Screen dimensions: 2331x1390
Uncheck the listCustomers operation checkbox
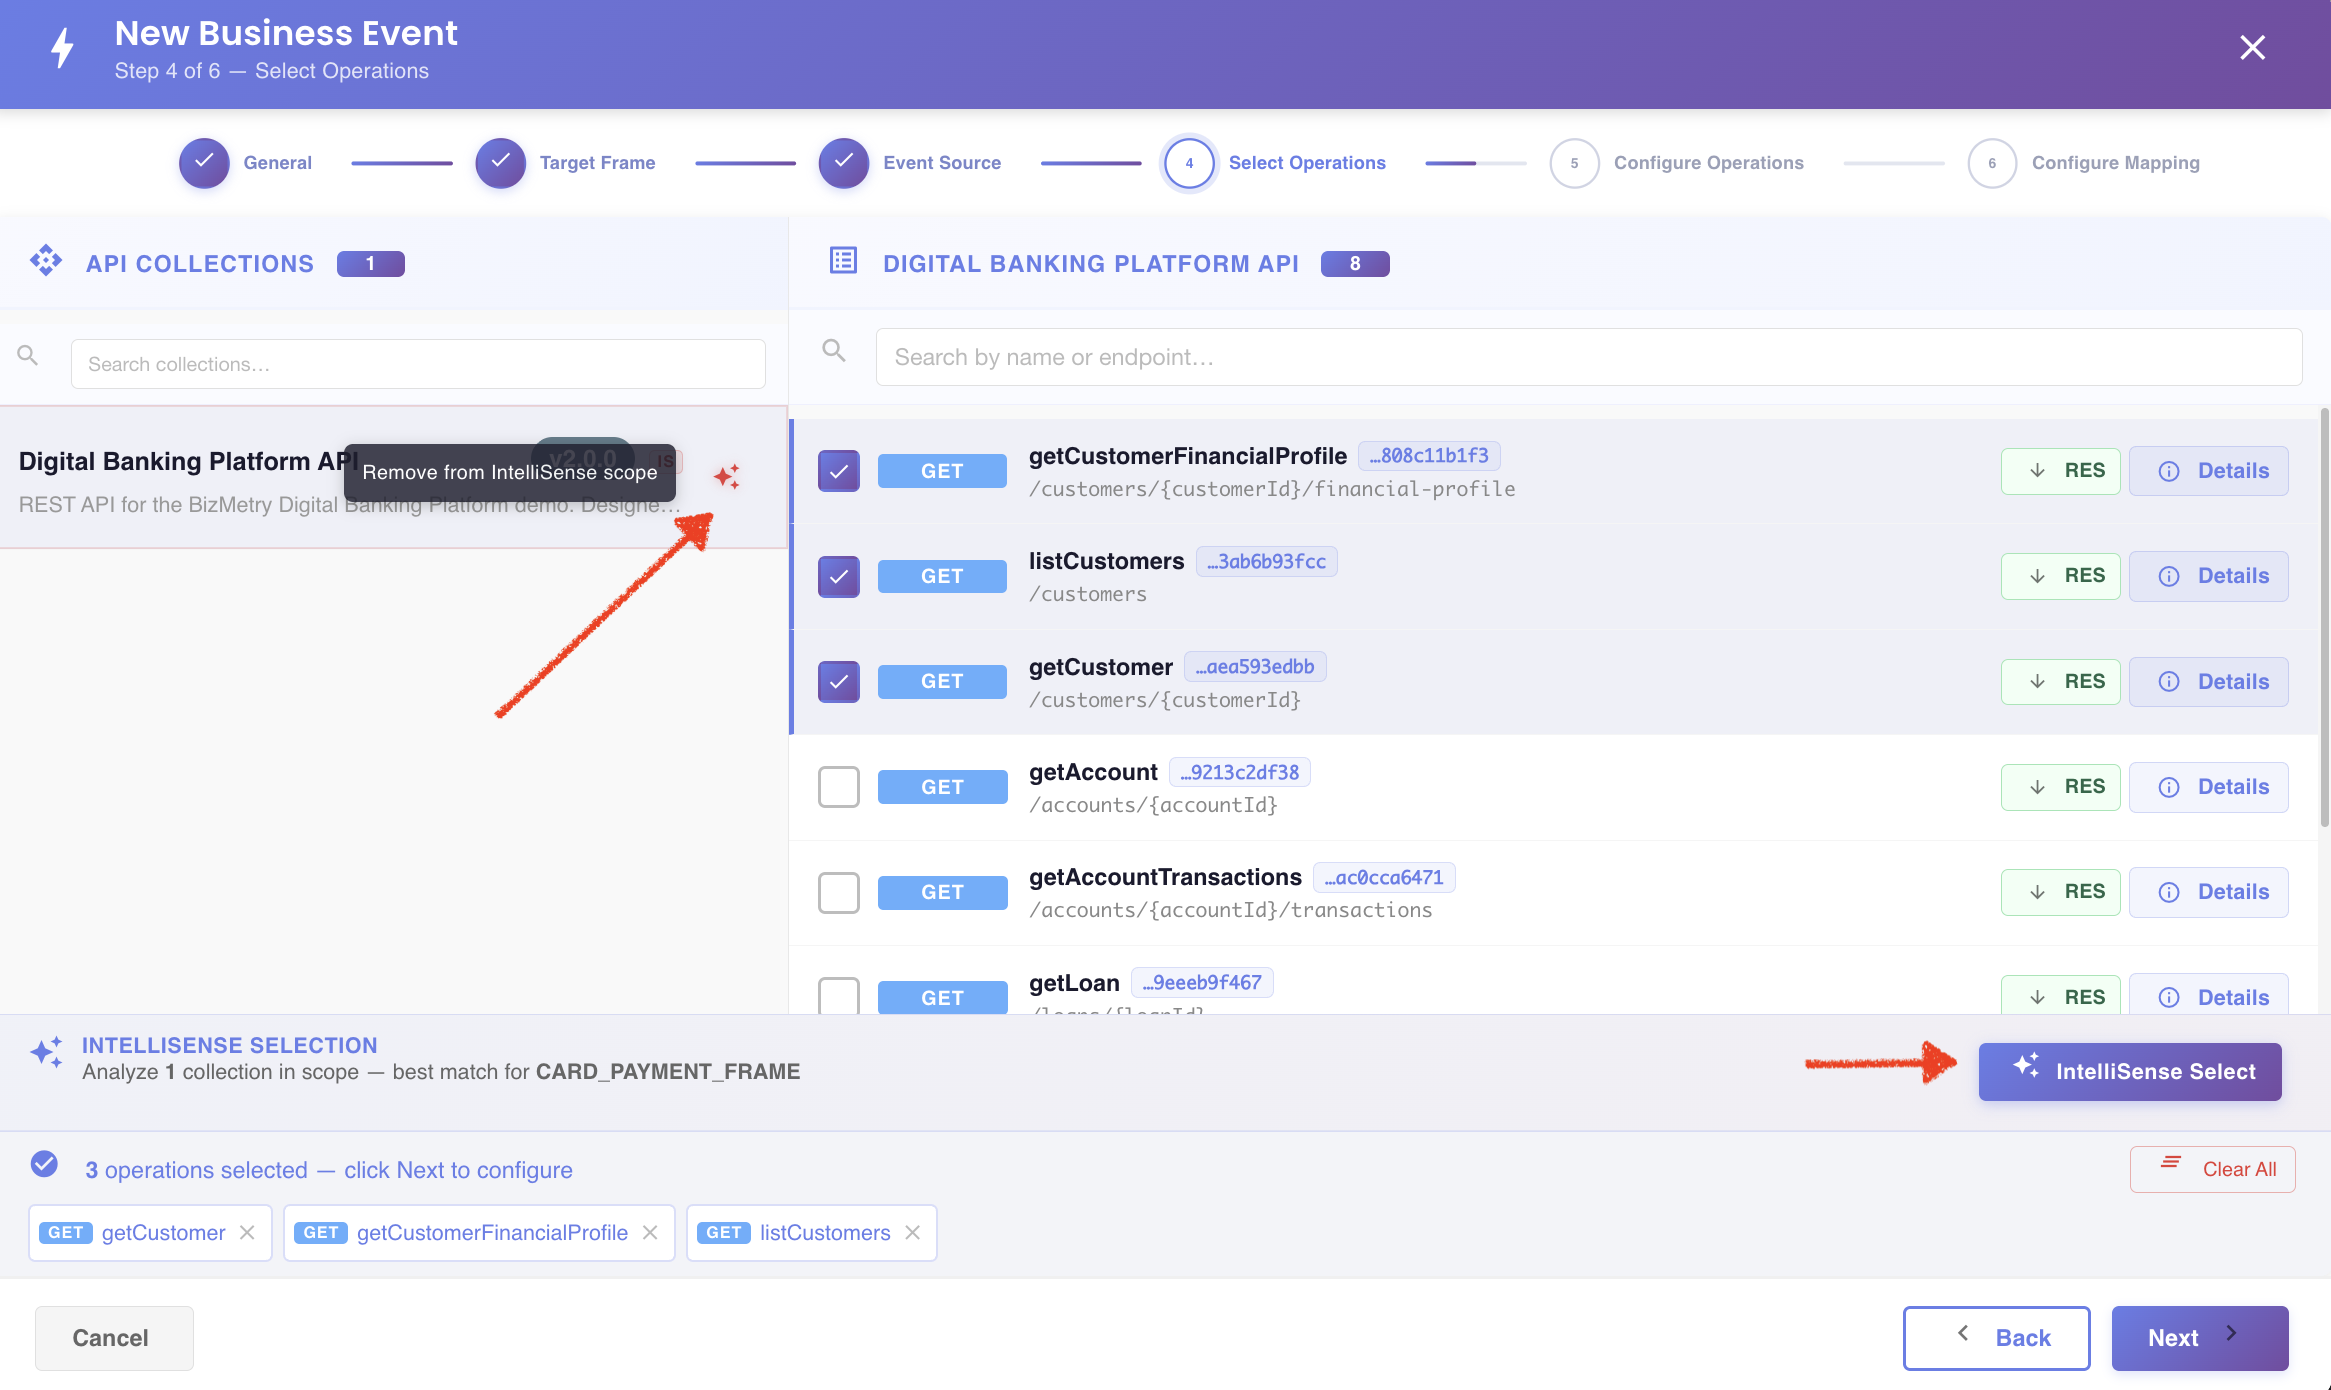click(x=839, y=576)
